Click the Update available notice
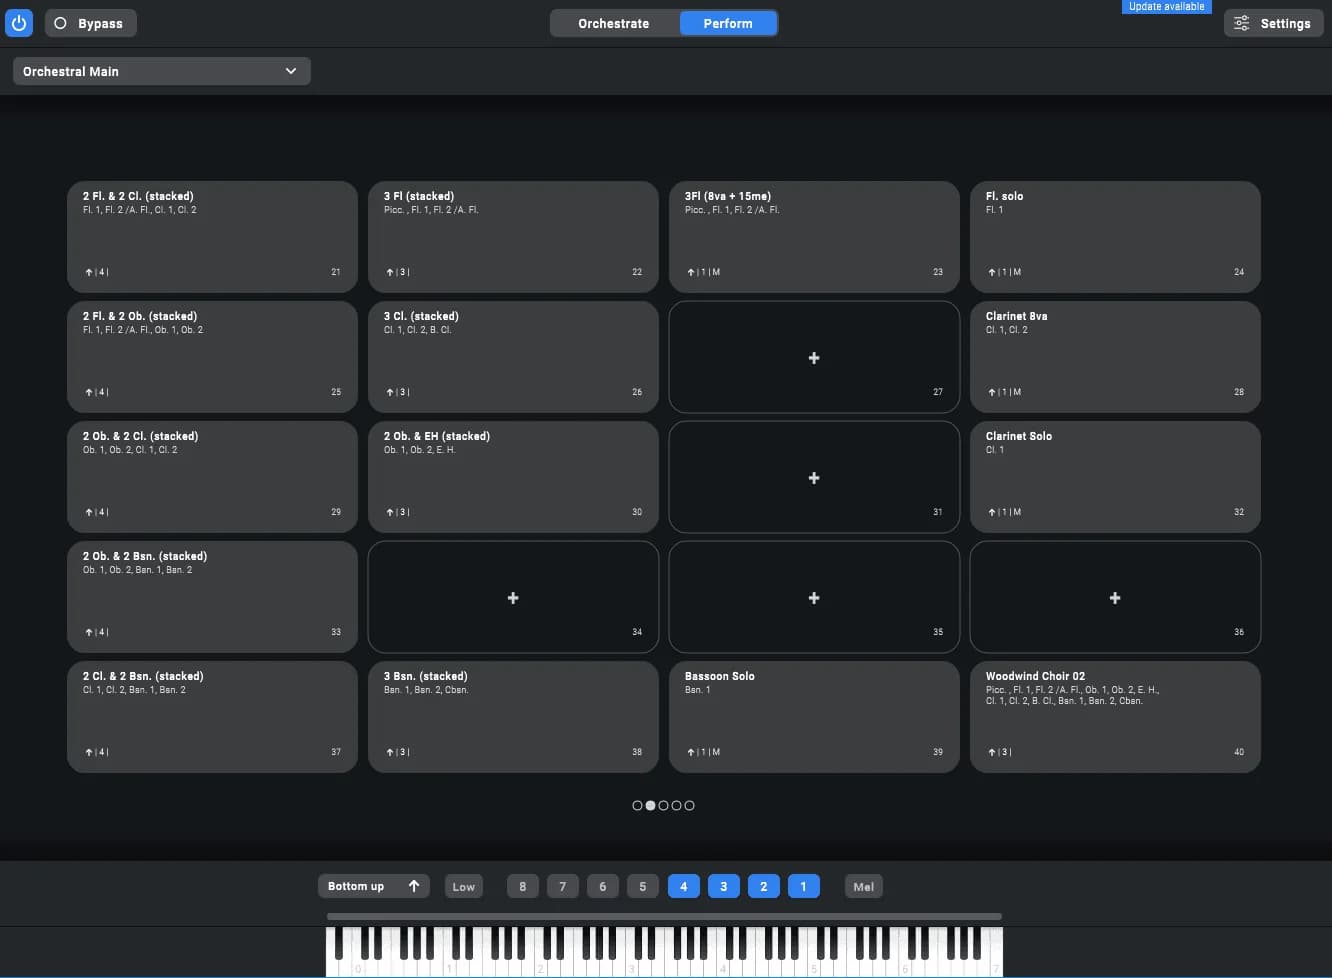The width and height of the screenshot is (1332, 978). pos(1166,7)
